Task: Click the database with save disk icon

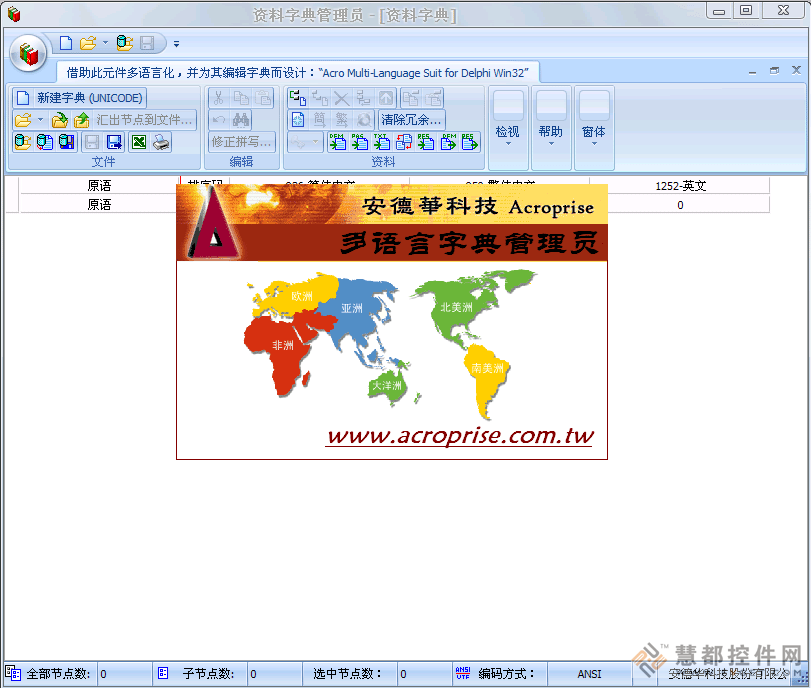Action: point(67,142)
